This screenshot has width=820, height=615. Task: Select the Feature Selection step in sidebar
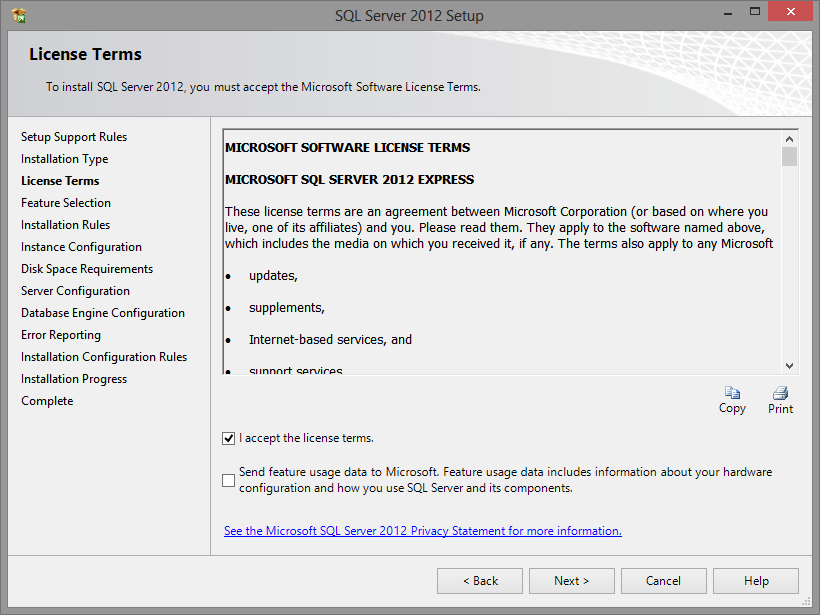tap(66, 203)
